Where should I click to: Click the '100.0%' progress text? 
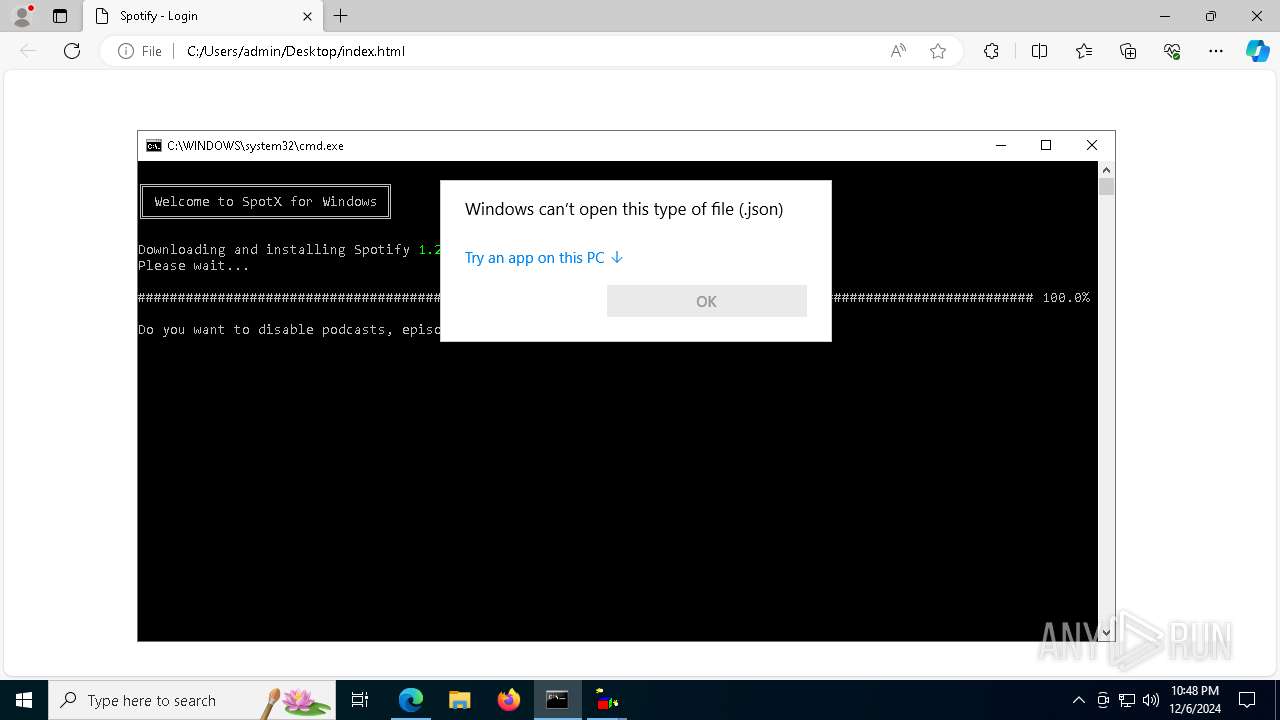[x=1066, y=298]
